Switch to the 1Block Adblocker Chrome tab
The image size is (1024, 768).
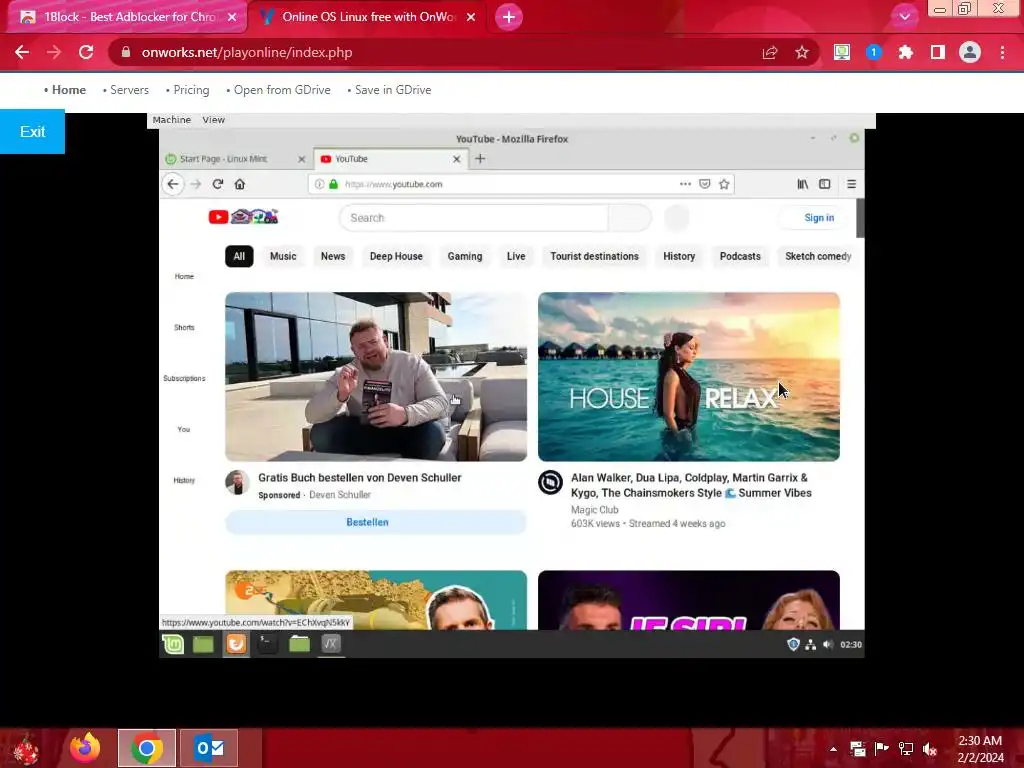128,17
